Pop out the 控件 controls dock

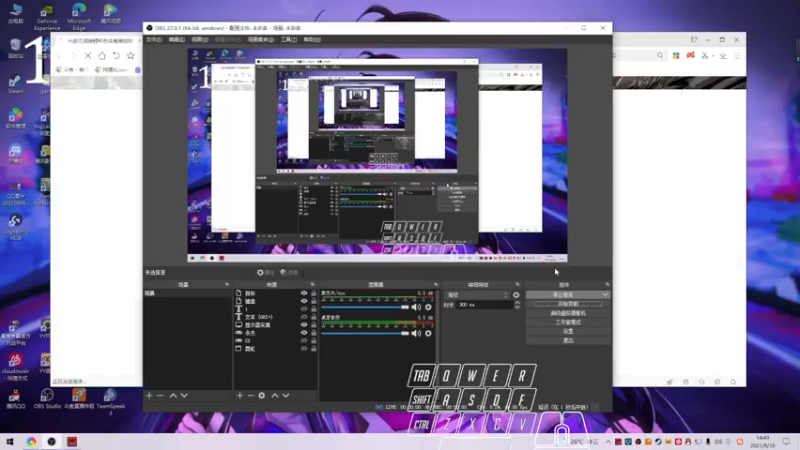[x=607, y=284]
